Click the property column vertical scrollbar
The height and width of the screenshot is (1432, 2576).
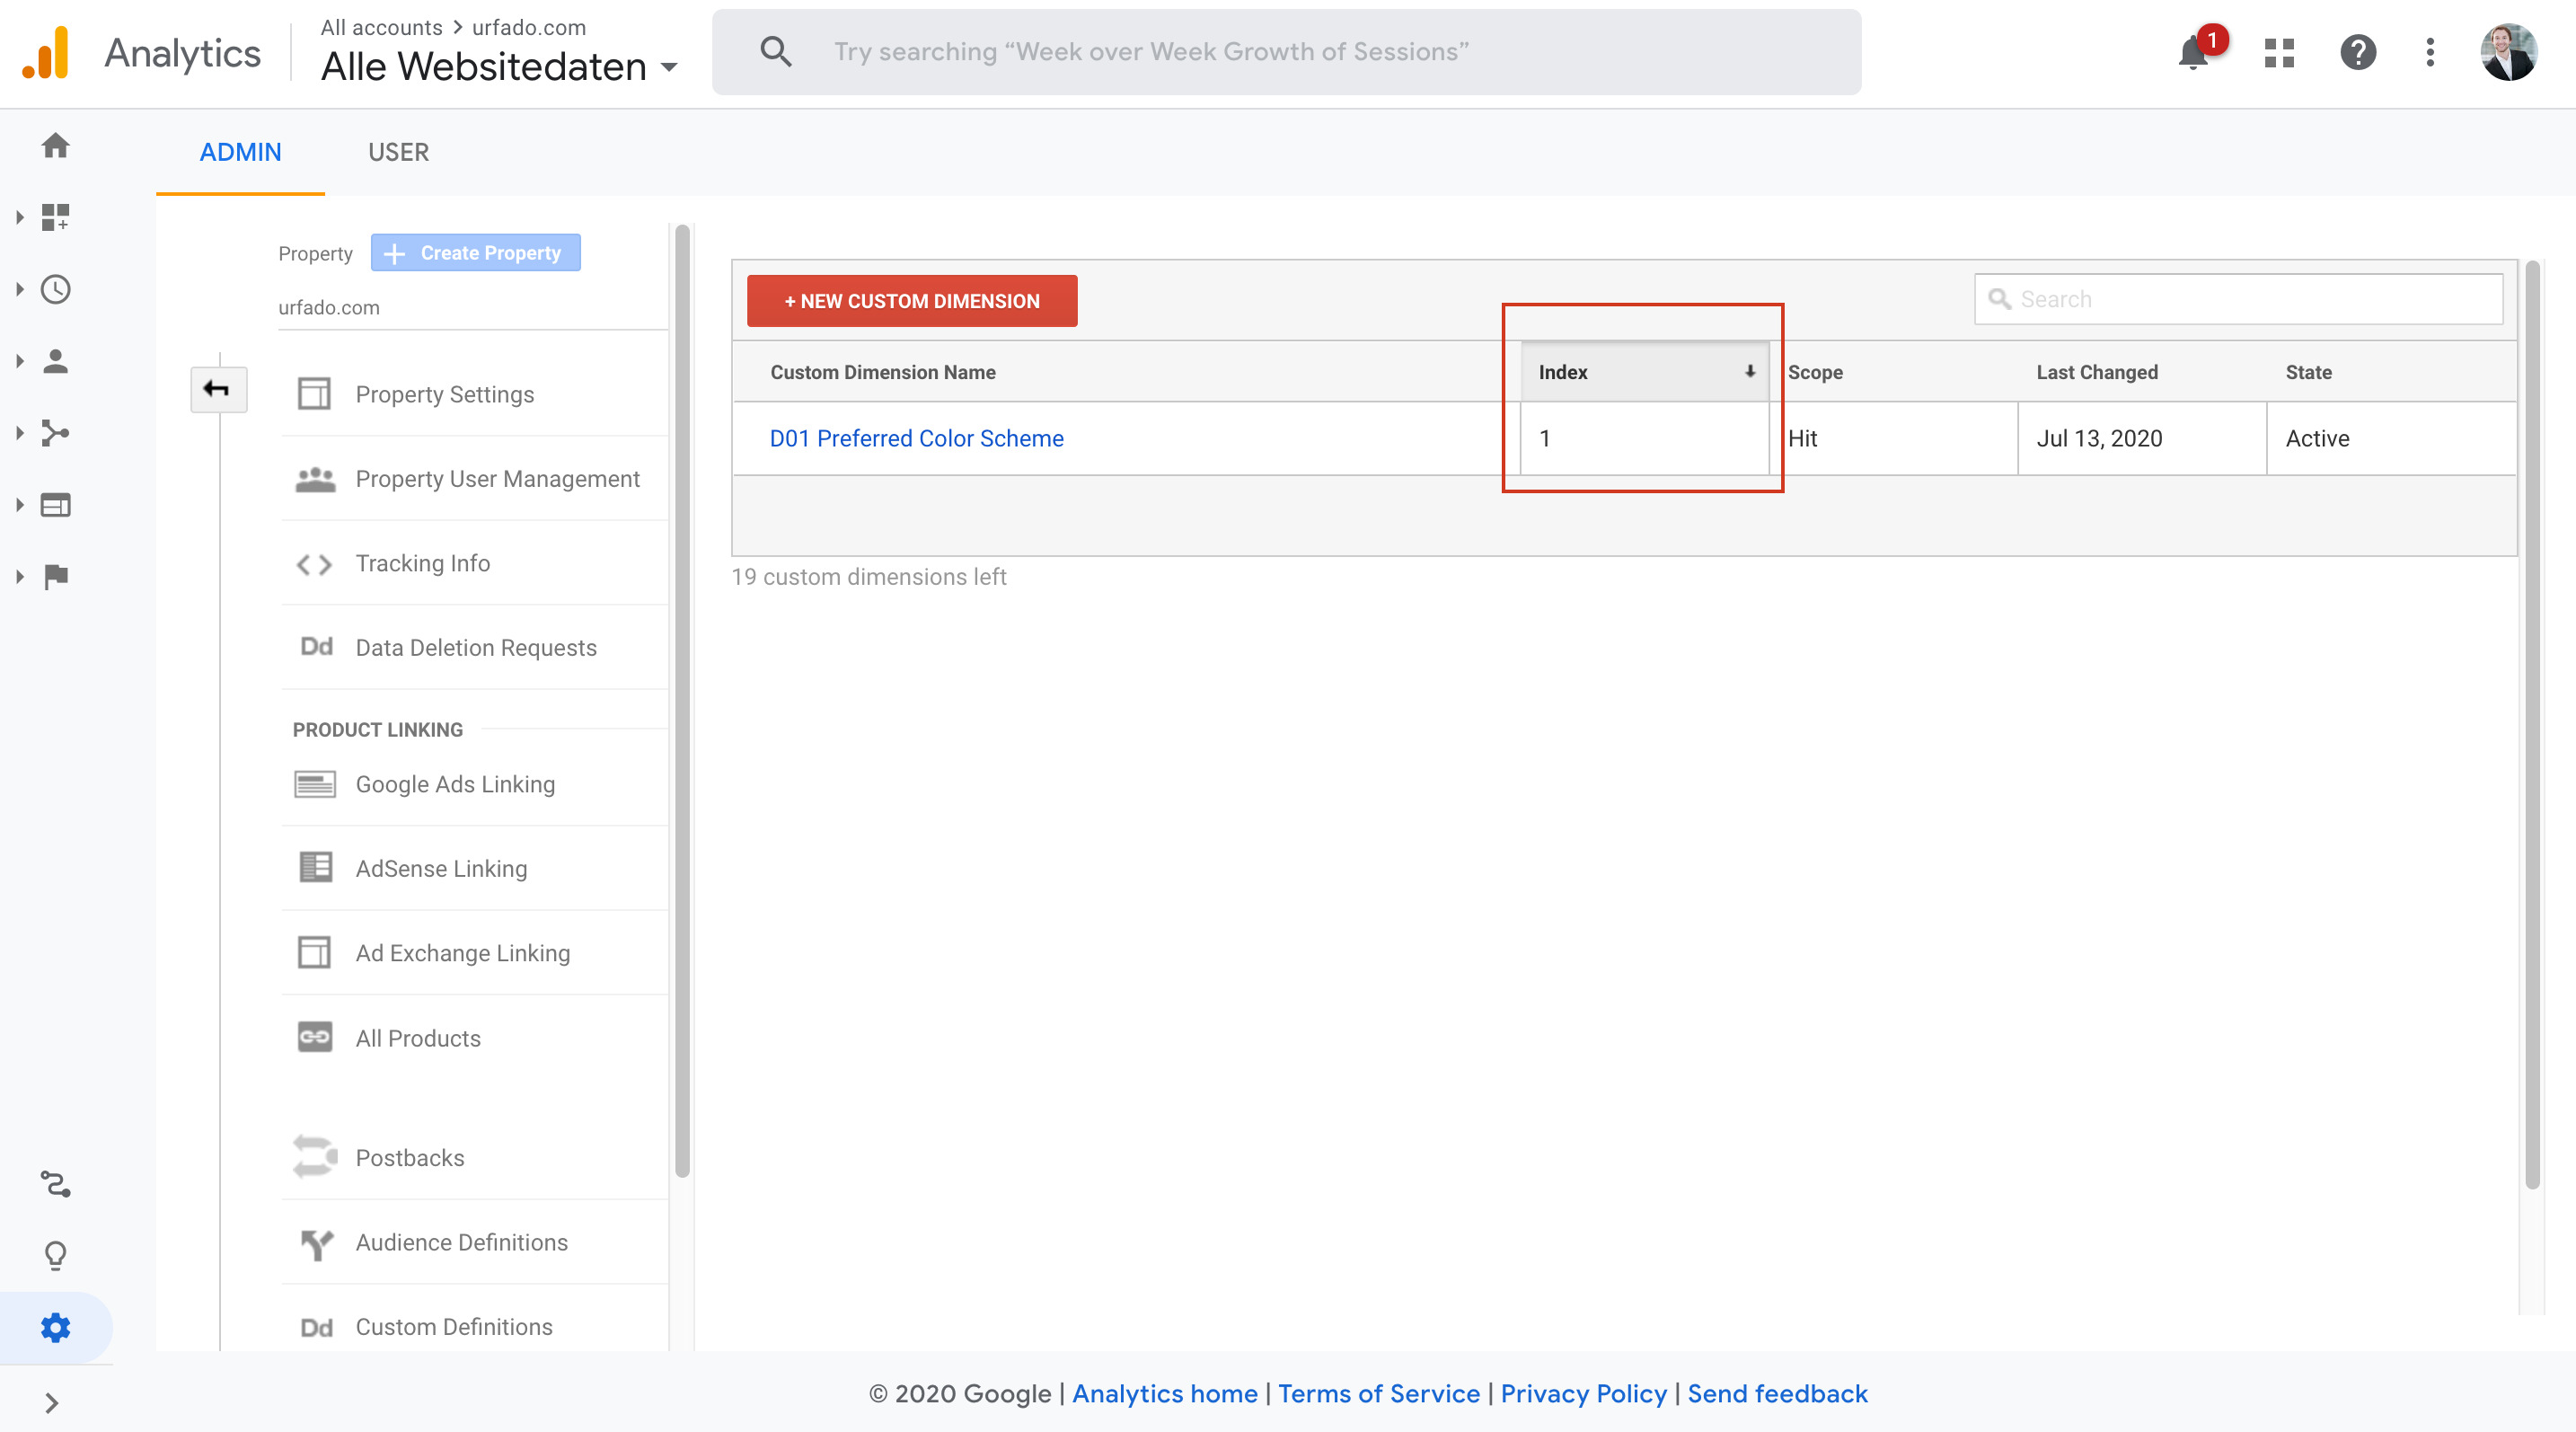point(682,700)
